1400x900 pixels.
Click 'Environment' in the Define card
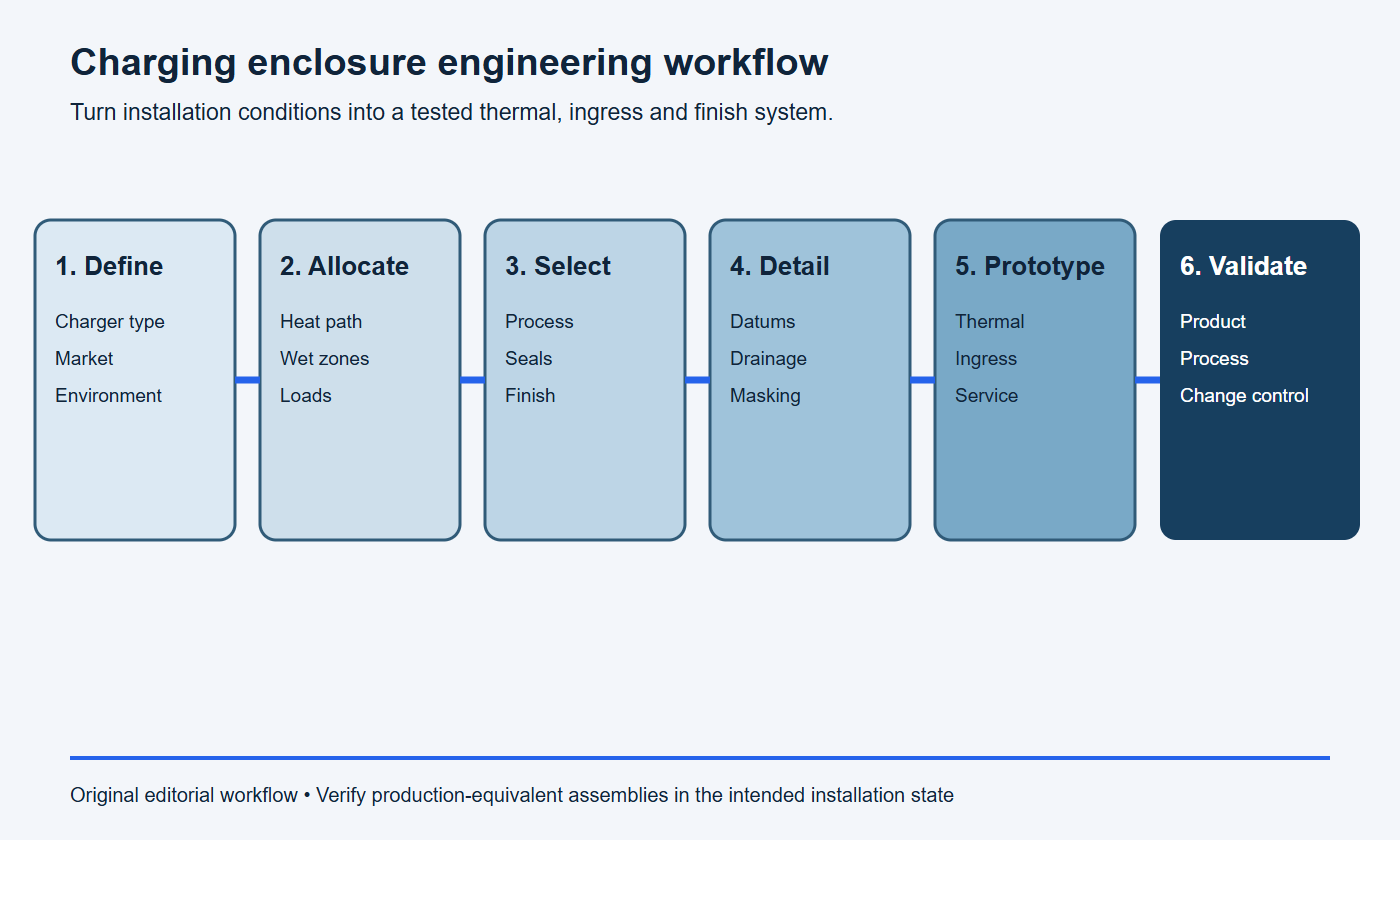click(108, 395)
